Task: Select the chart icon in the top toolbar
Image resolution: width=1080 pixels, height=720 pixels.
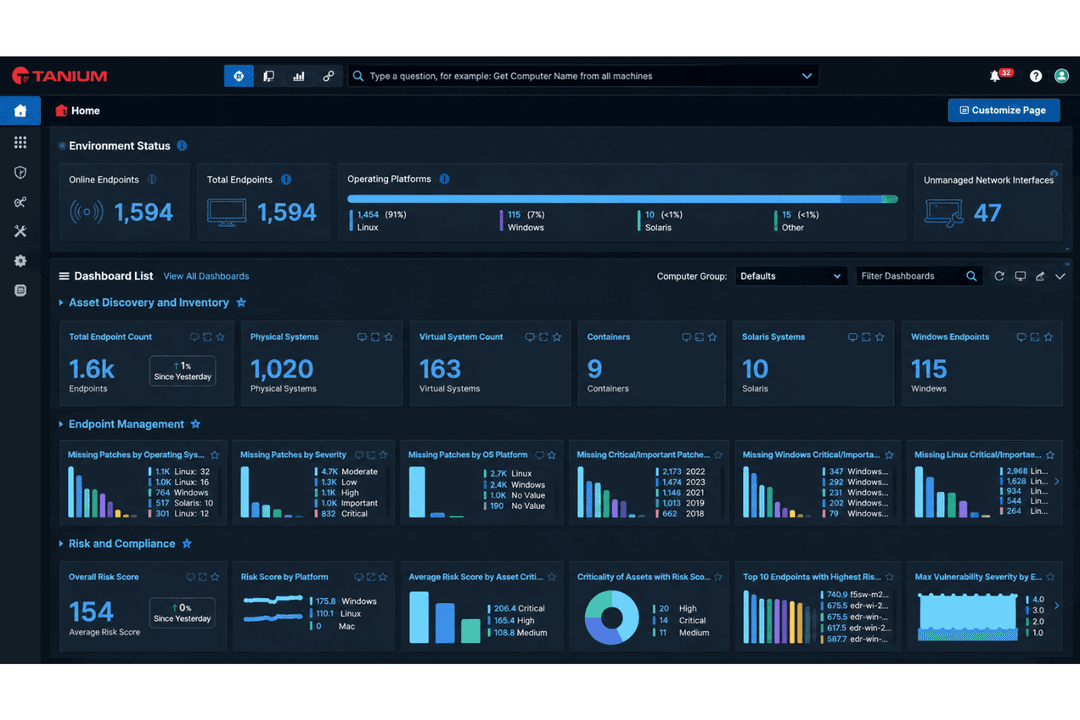Action: tap(298, 76)
